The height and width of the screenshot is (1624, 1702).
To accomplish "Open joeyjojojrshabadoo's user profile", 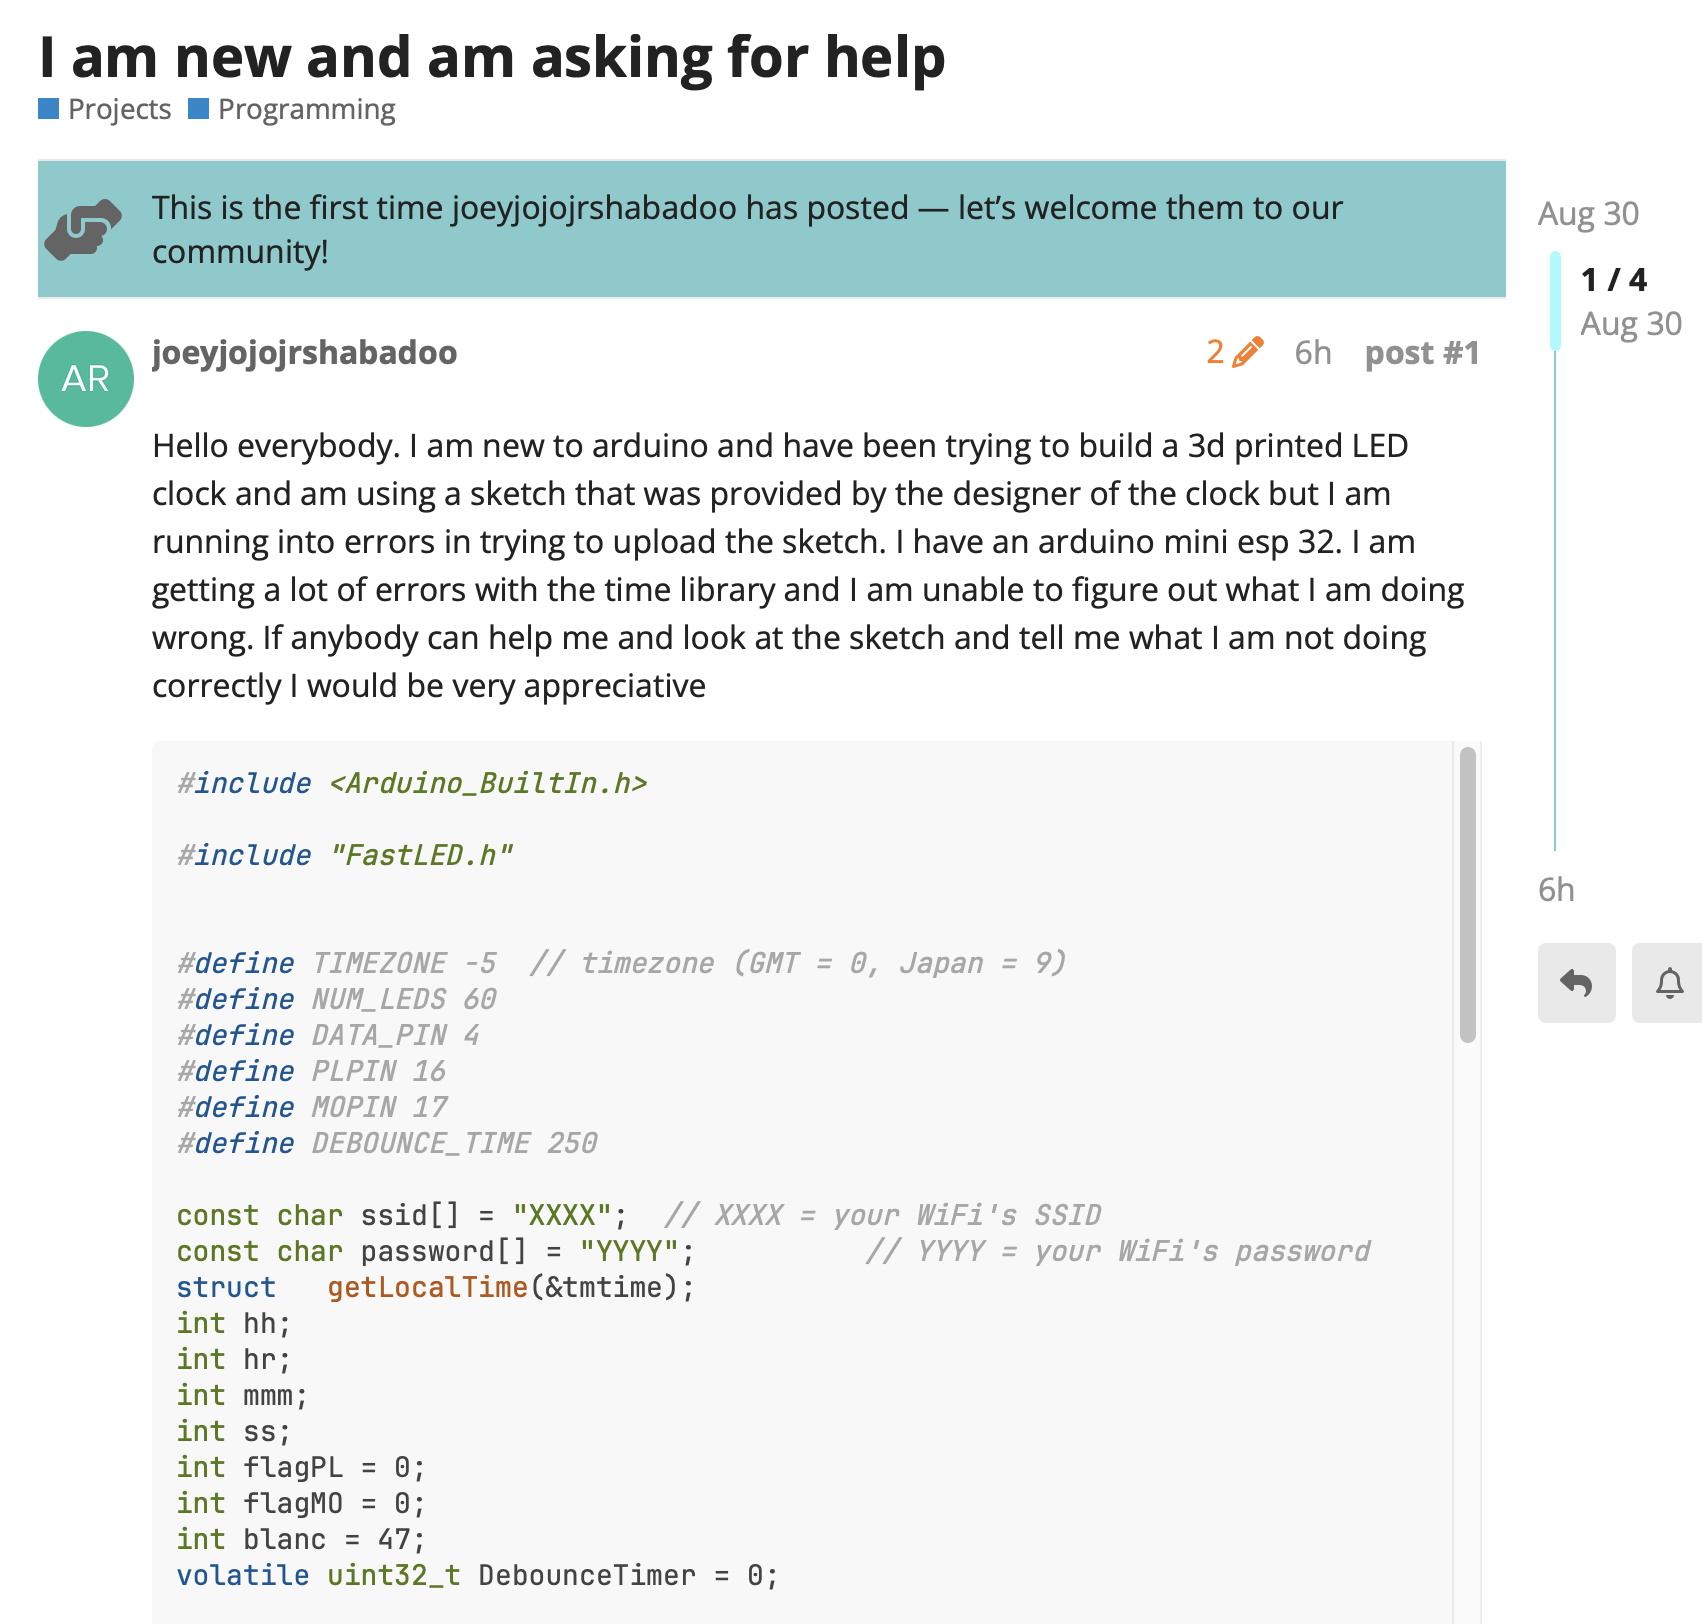I will (304, 352).
